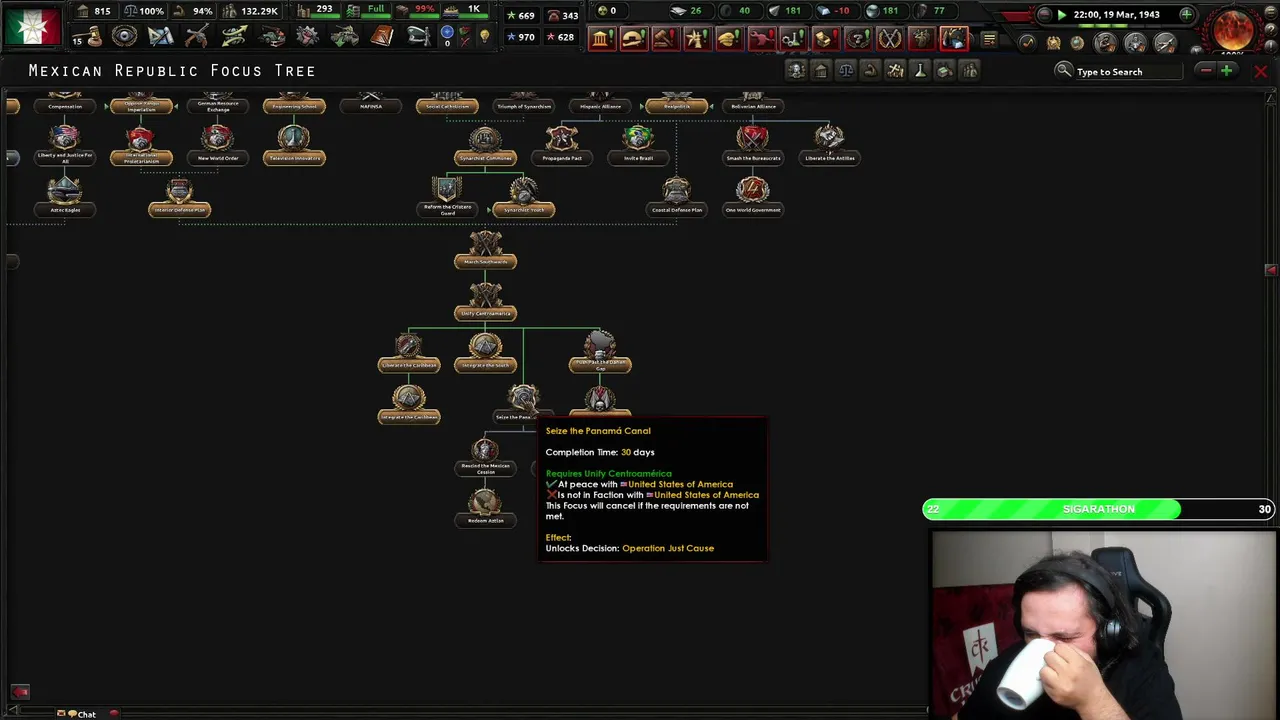Click the fuel status Full
The height and width of the screenshot is (720, 1280).
click(x=376, y=9)
